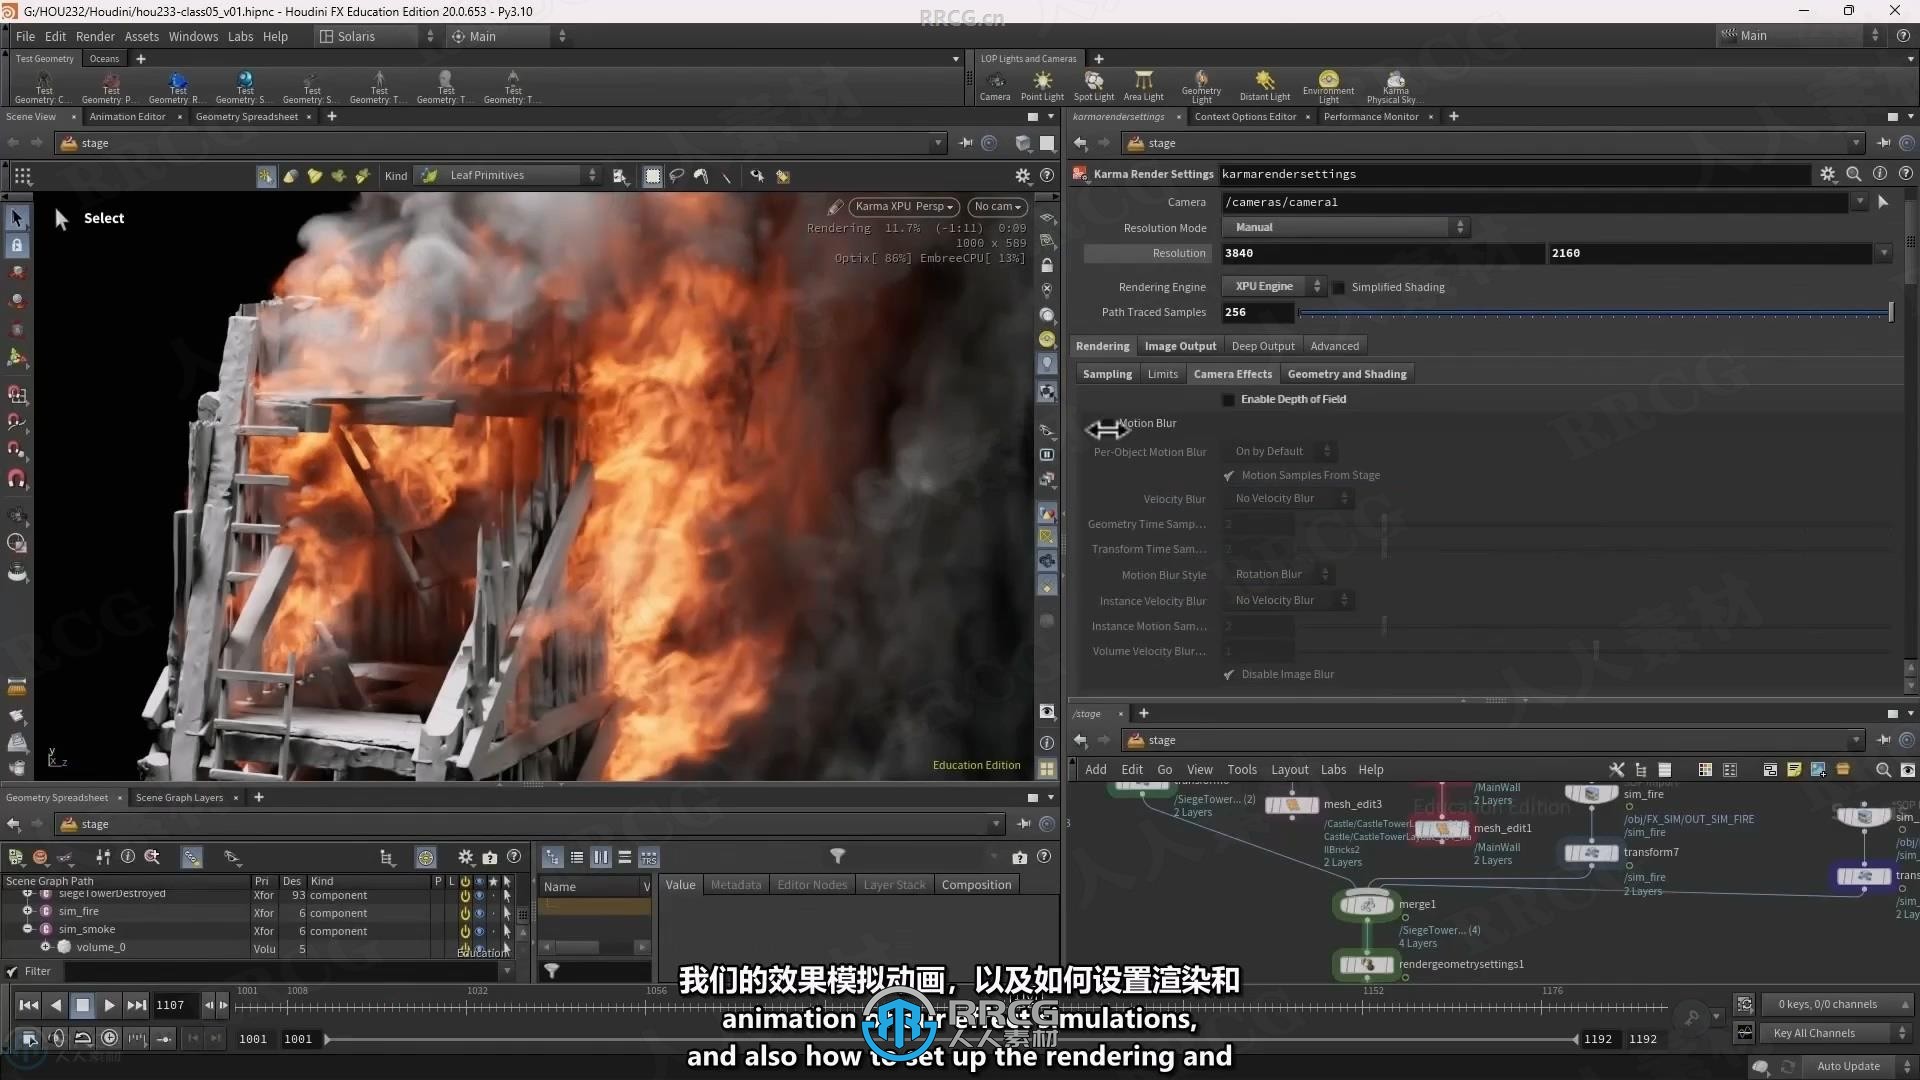1920x1080 pixels.
Task: Click the Camera path input field
Action: click(1537, 202)
